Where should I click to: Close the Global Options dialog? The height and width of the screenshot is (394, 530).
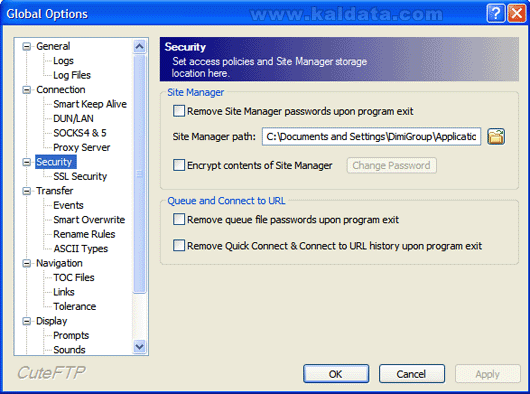click(x=517, y=14)
